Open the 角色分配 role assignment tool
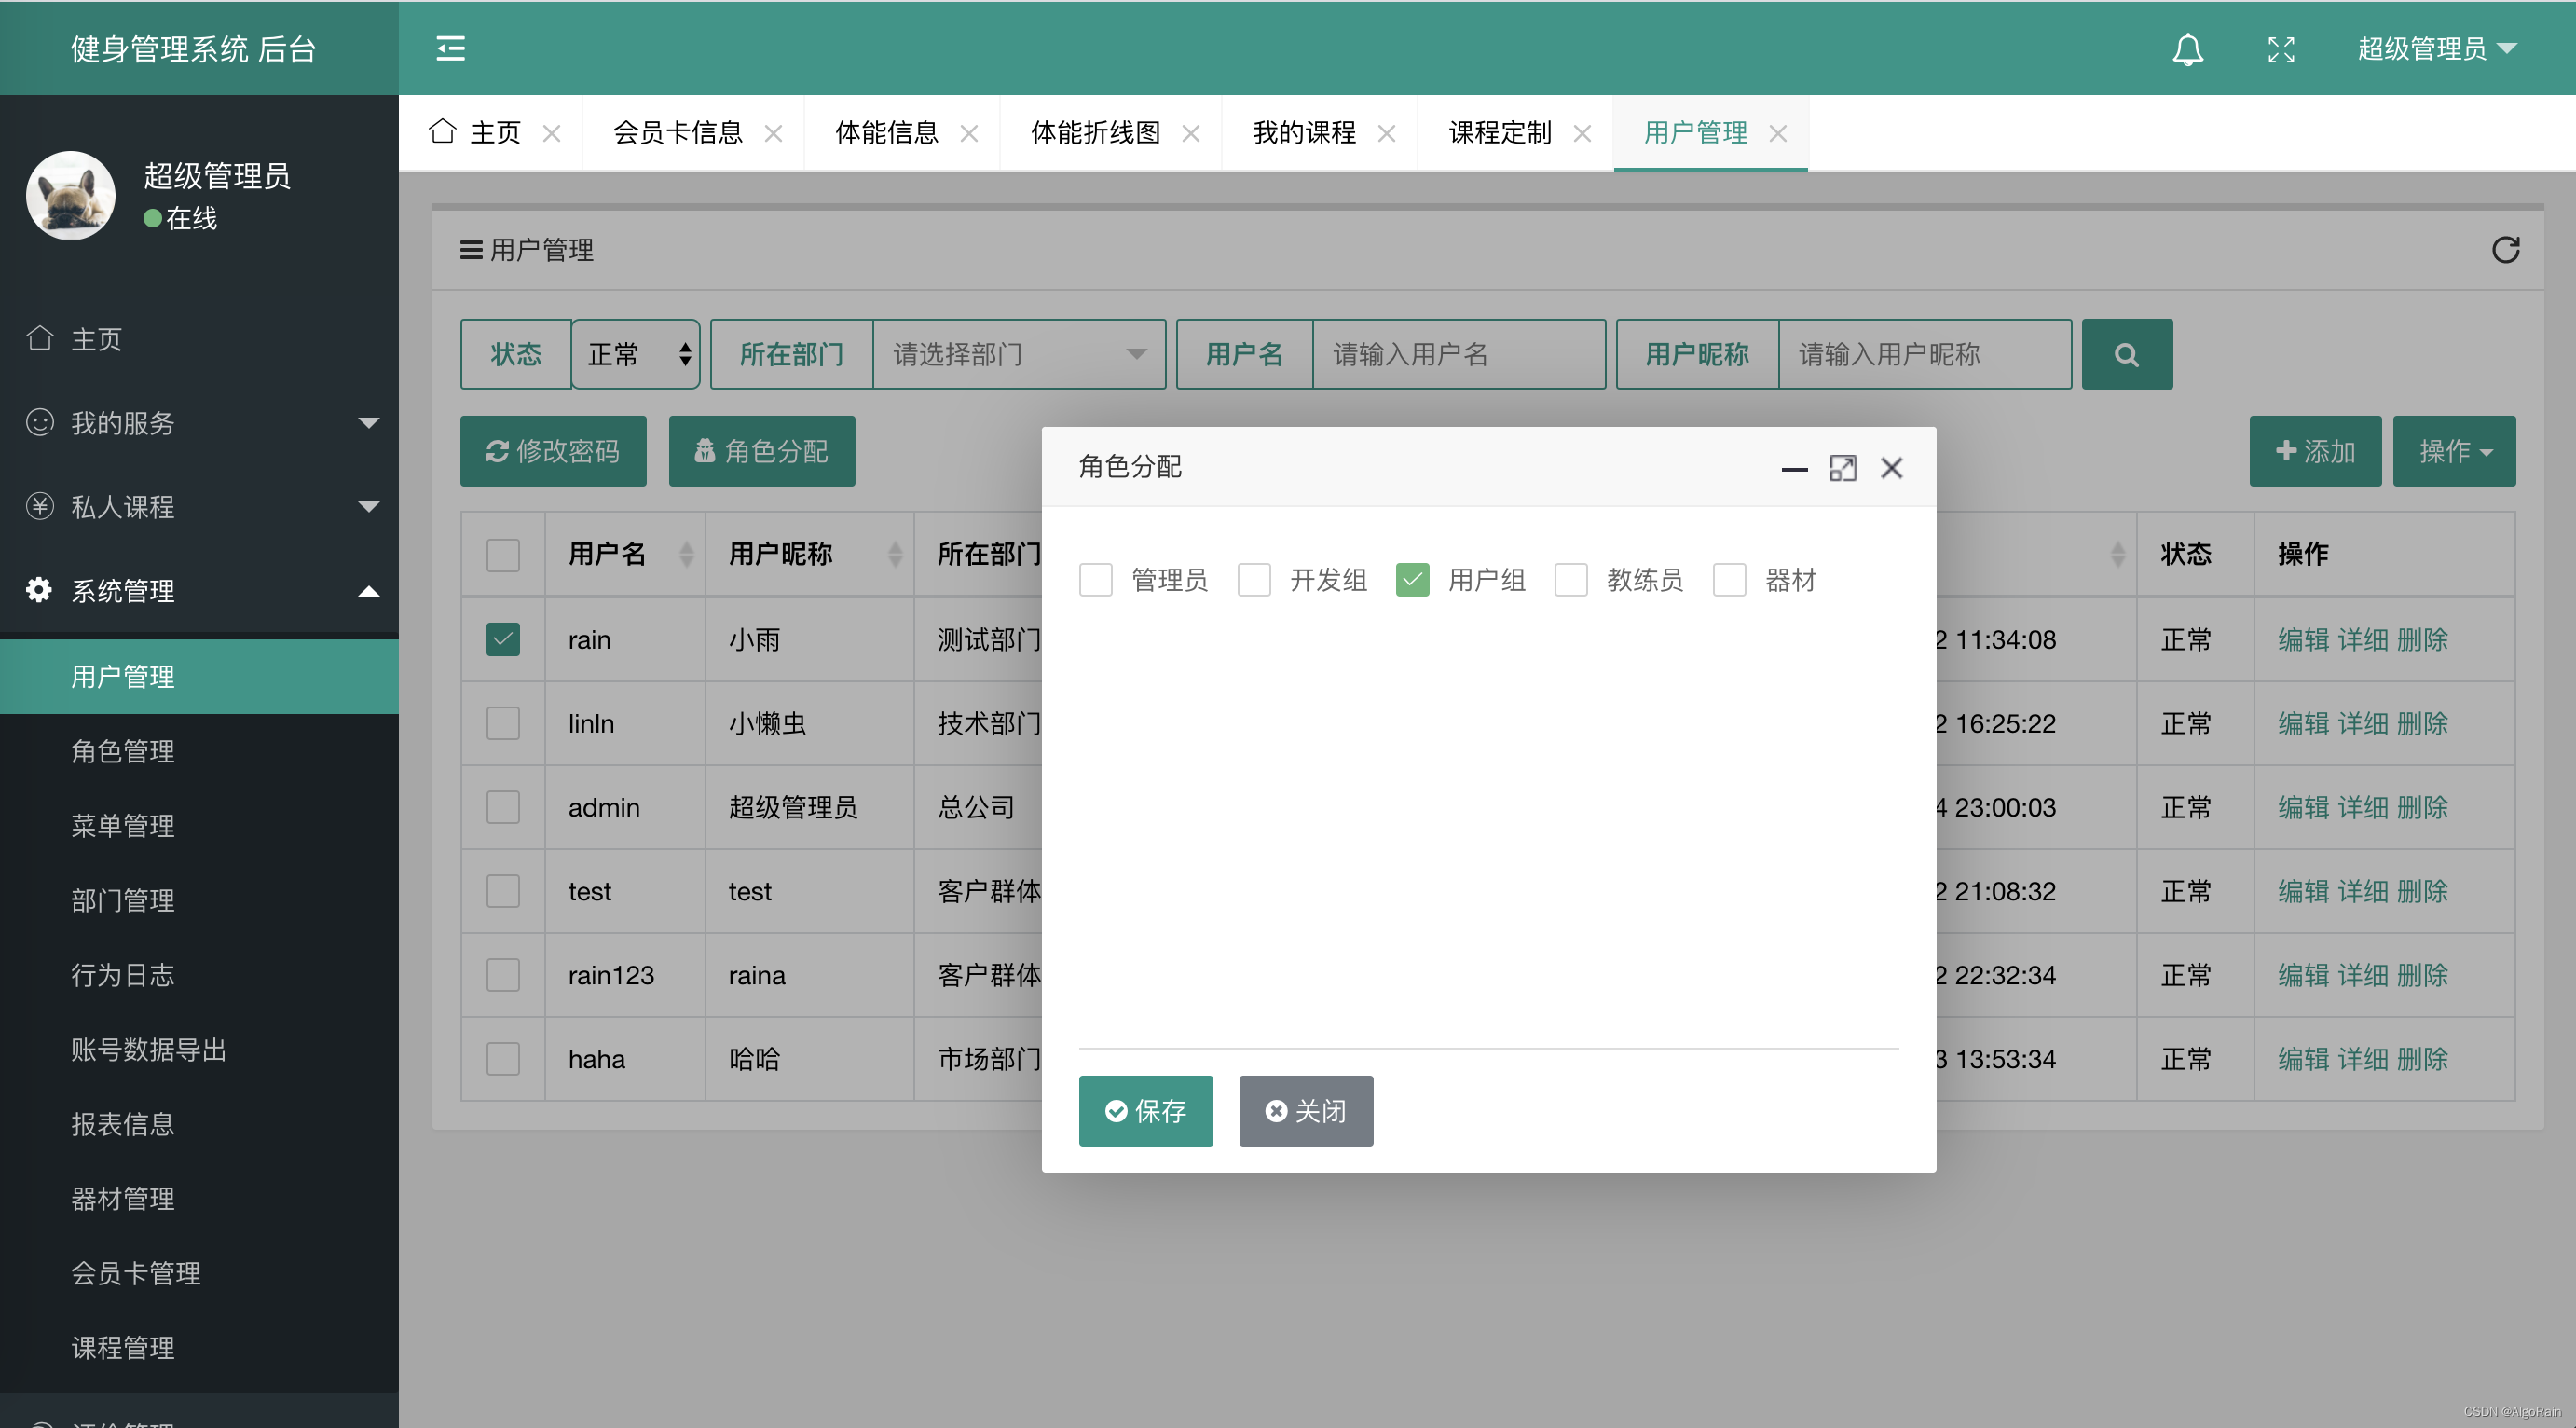The width and height of the screenshot is (2576, 1428). coord(761,451)
